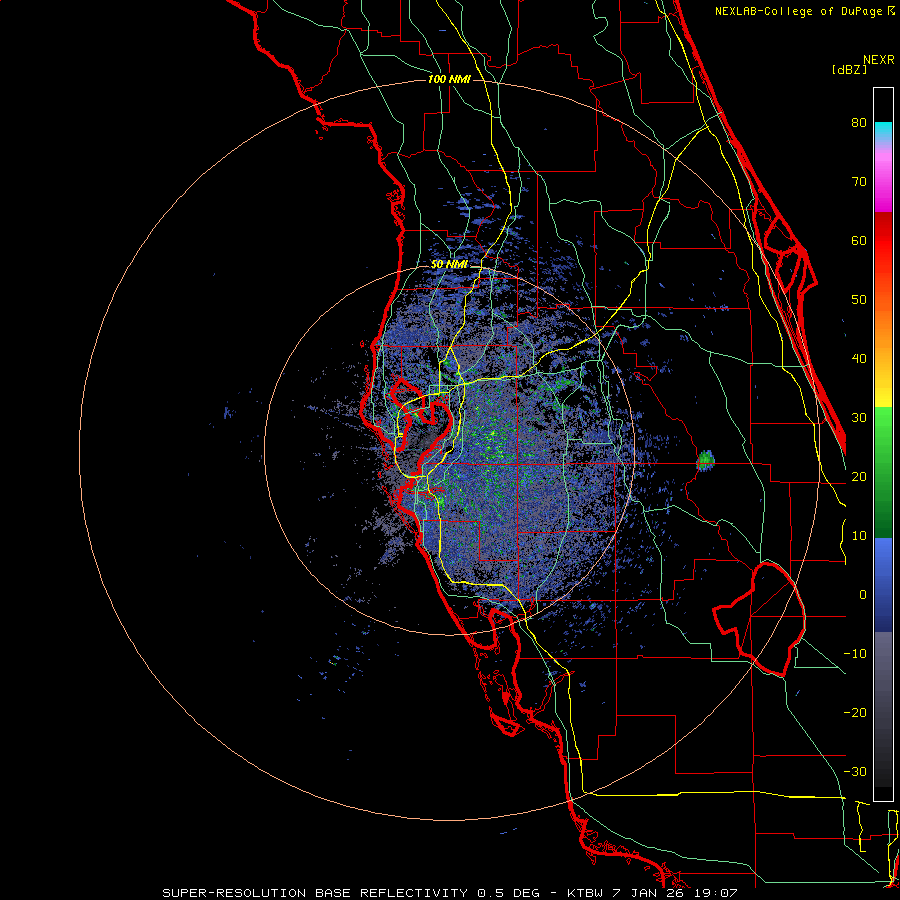The height and width of the screenshot is (900, 900).
Task: Click the gray segment of the color bar
Action: pyautogui.click(x=883, y=709)
